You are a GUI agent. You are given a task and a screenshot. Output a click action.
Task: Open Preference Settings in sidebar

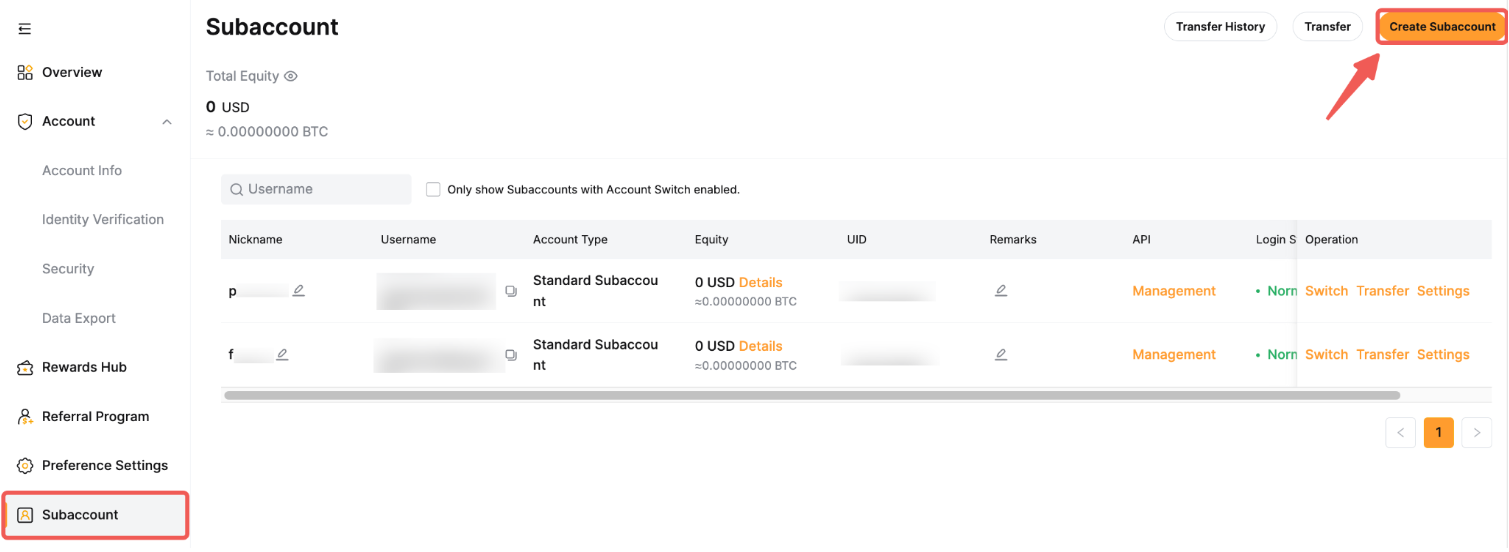[x=104, y=465]
